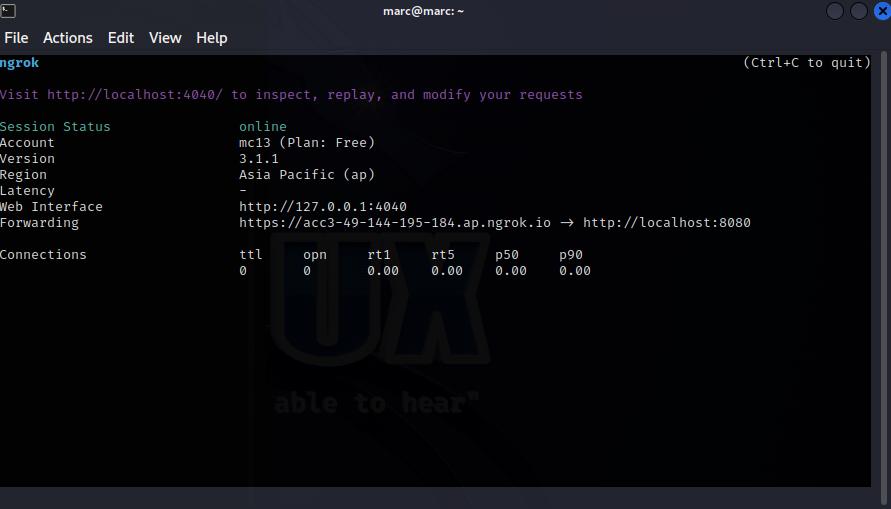This screenshot has width=891, height=509.
Task: Click the 'rt5' column header
Action: click(x=443, y=254)
